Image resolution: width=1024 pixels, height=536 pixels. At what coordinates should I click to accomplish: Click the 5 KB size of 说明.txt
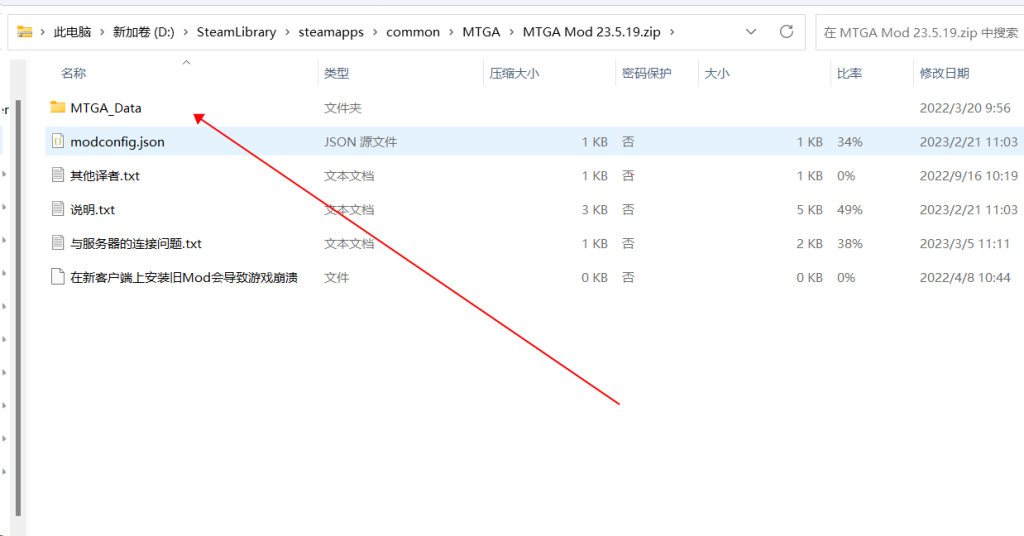(809, 210)
